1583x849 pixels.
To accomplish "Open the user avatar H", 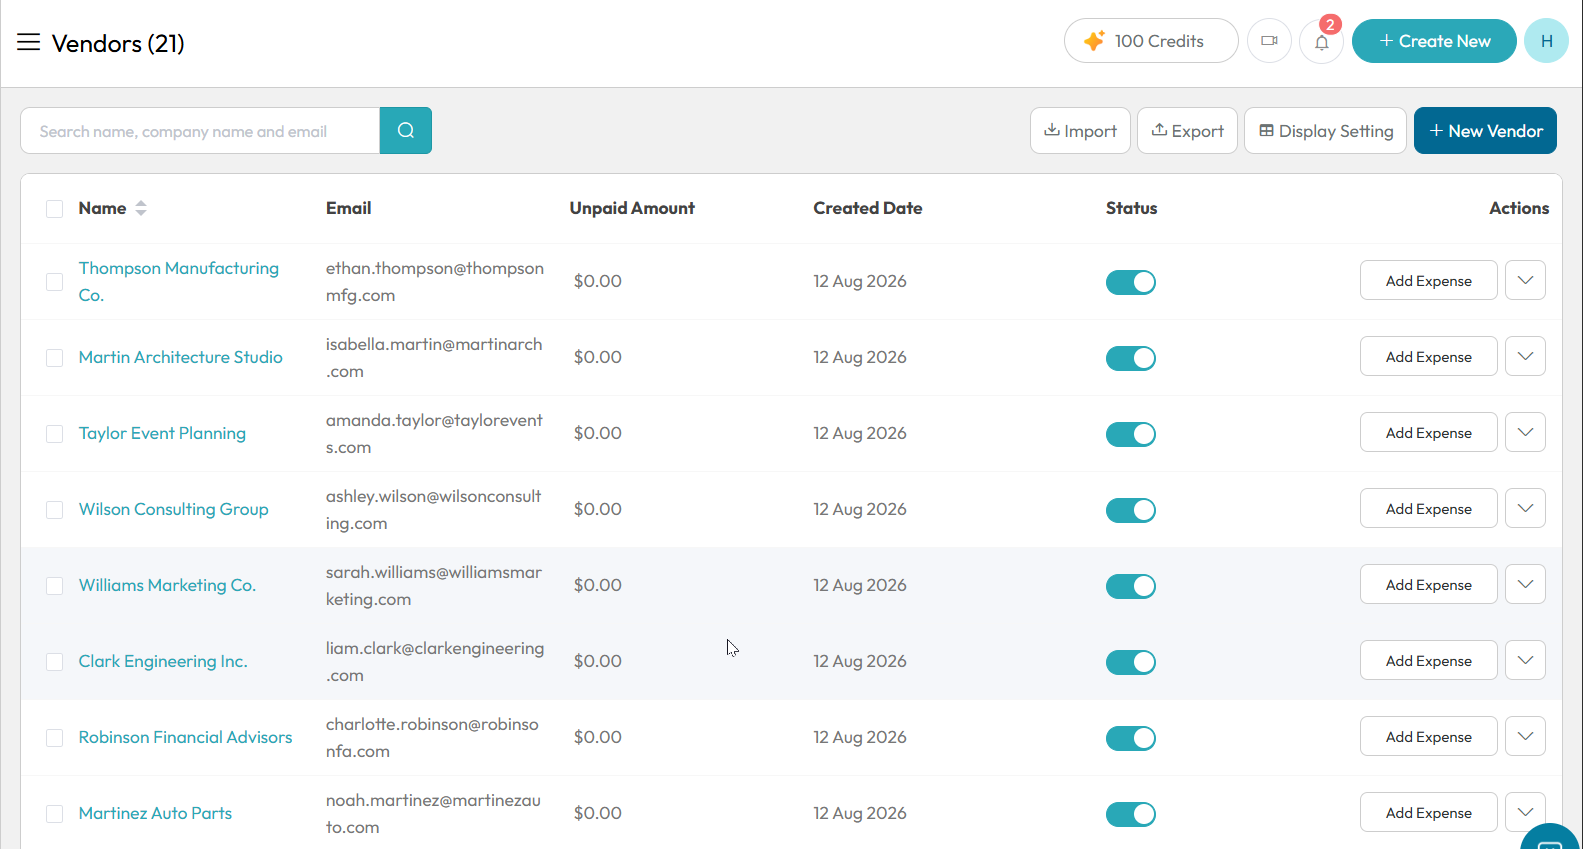I will pos(1546,41).
